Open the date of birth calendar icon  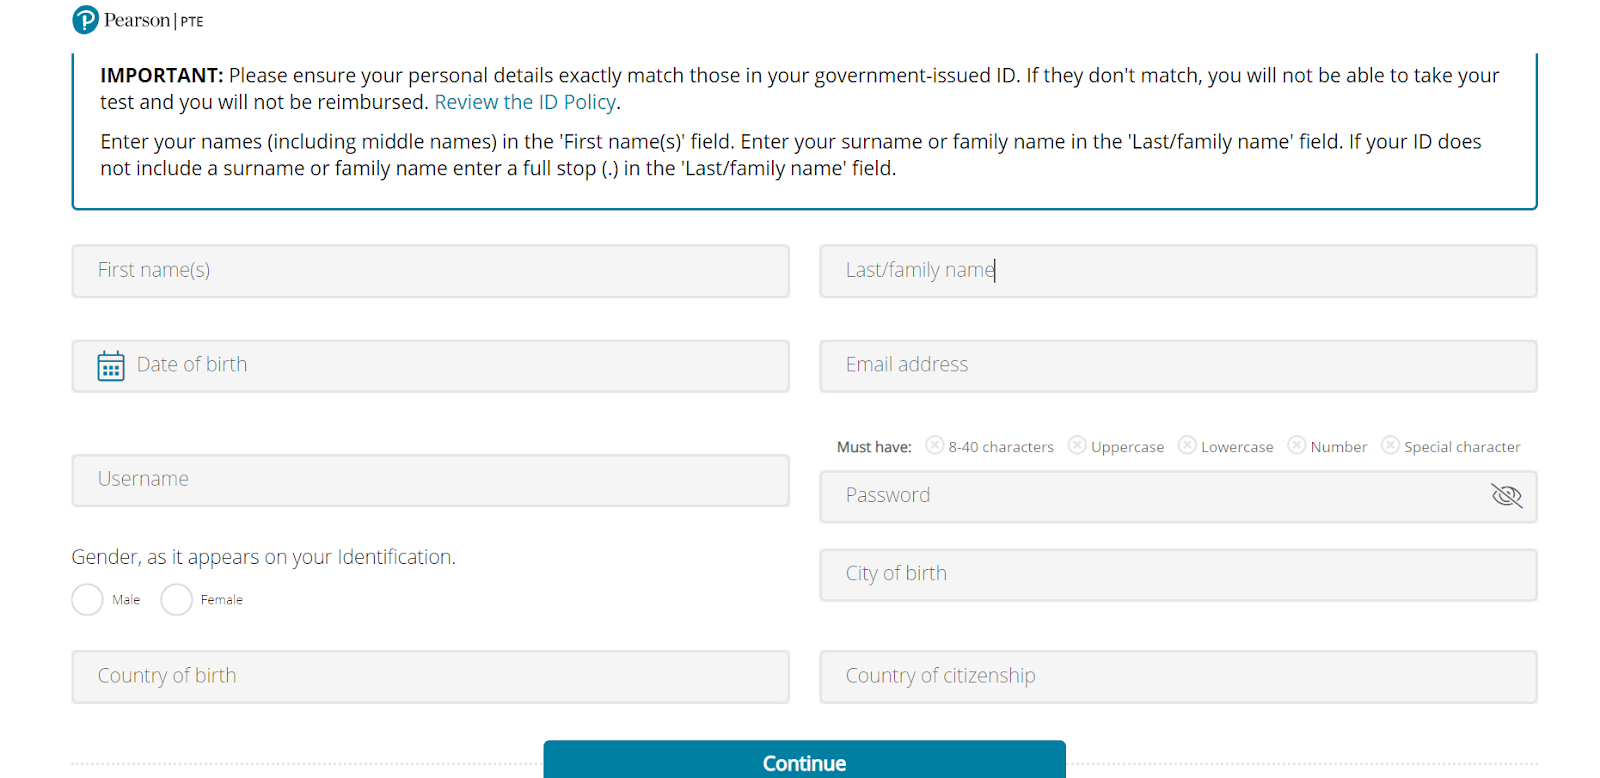tap(111, 366)
